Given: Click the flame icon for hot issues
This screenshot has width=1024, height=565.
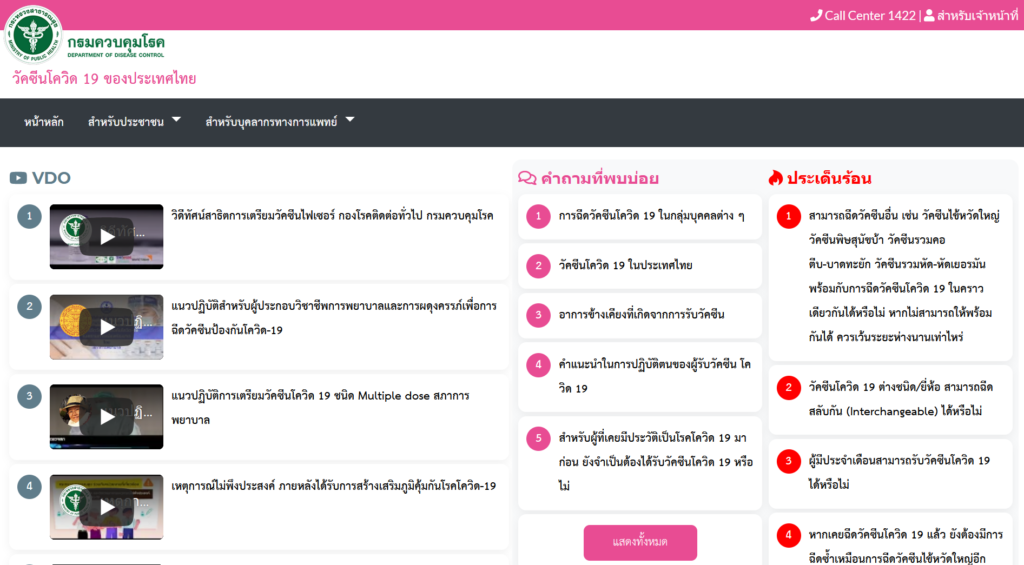Looking at the screenshot, I should 775,178.
